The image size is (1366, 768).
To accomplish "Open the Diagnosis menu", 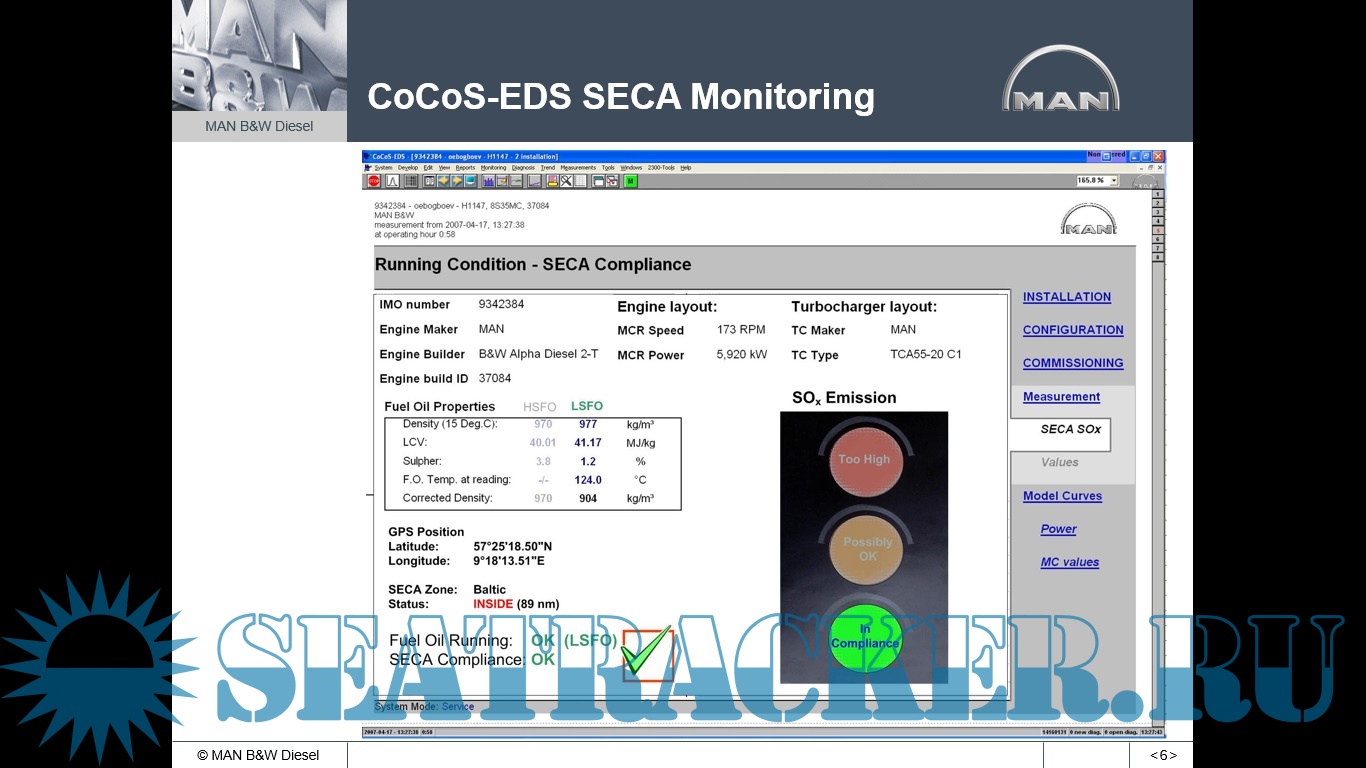I will click(523, 168).
